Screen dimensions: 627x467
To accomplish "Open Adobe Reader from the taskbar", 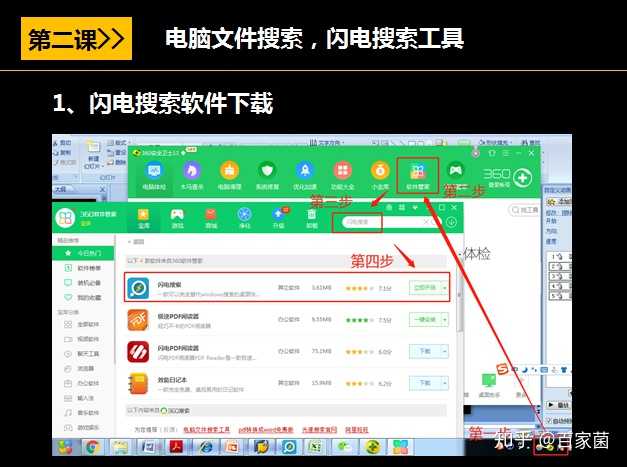I will [x=176, y=447].
